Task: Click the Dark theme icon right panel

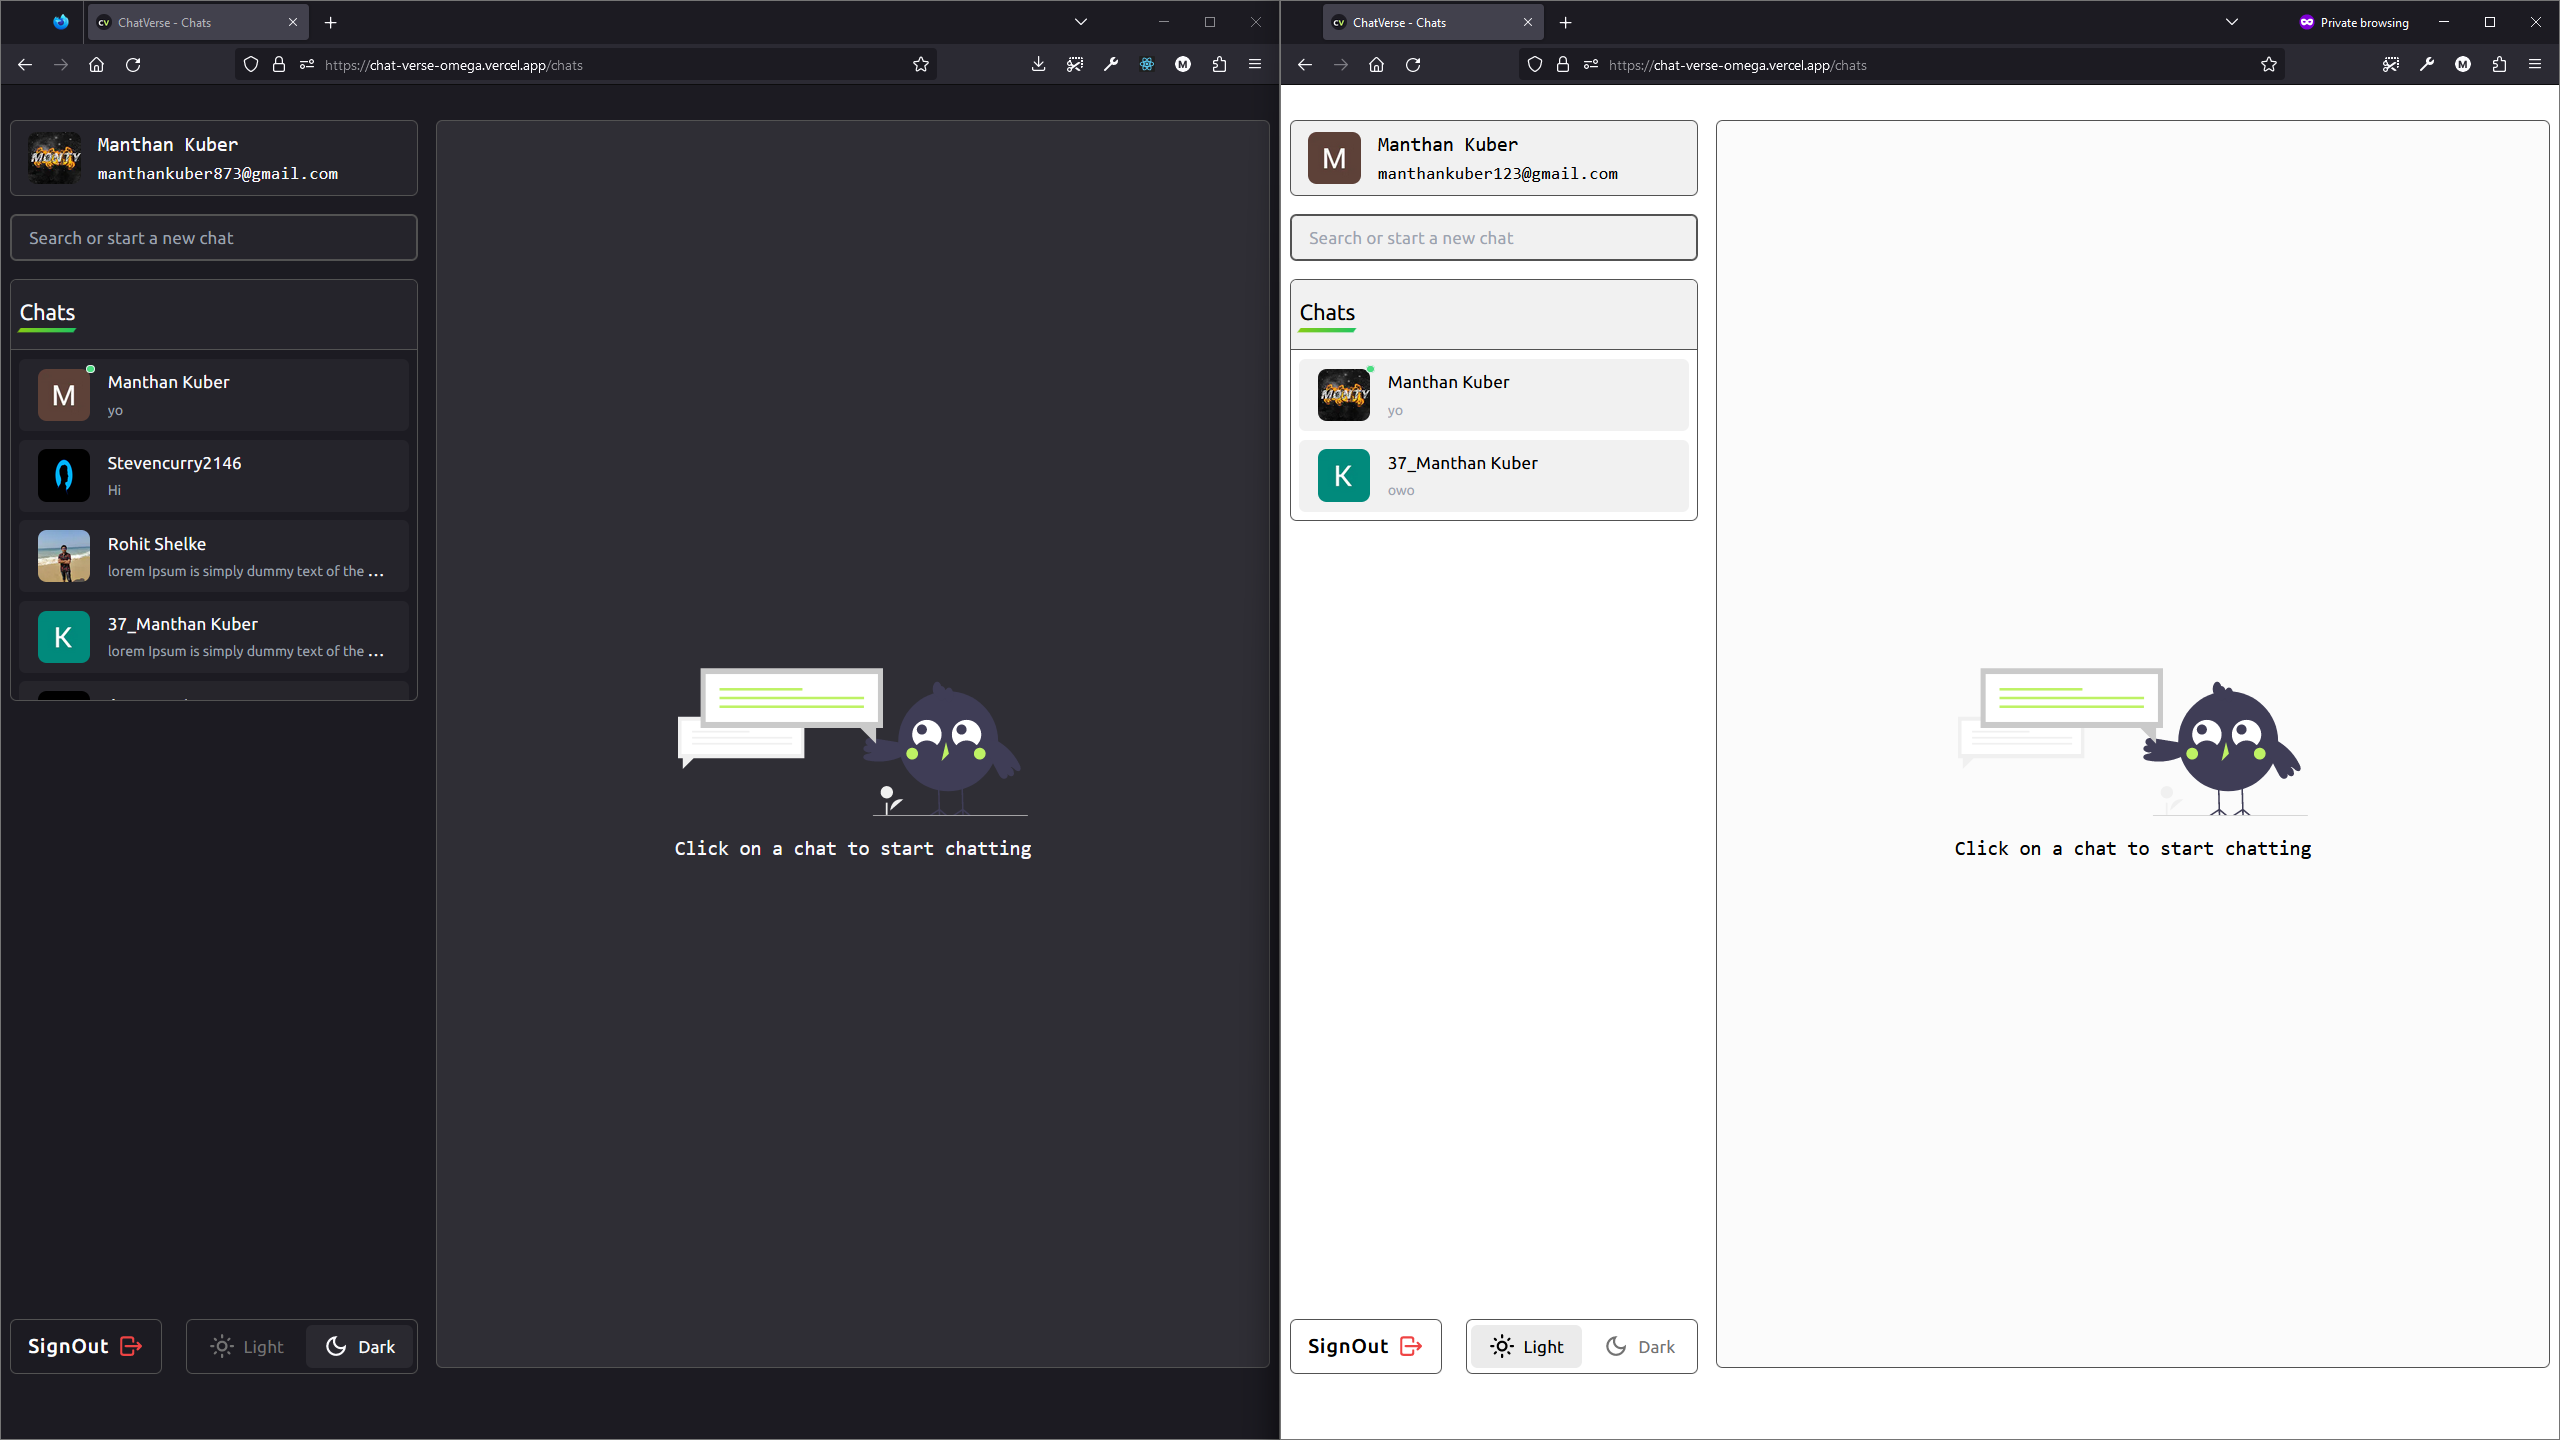Action: point(1616,1347)
